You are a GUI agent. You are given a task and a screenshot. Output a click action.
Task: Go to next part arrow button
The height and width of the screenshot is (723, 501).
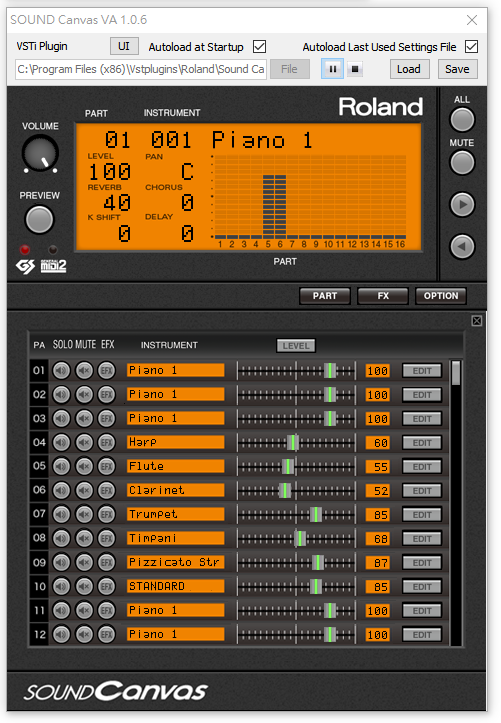click(x=462, y=205)
